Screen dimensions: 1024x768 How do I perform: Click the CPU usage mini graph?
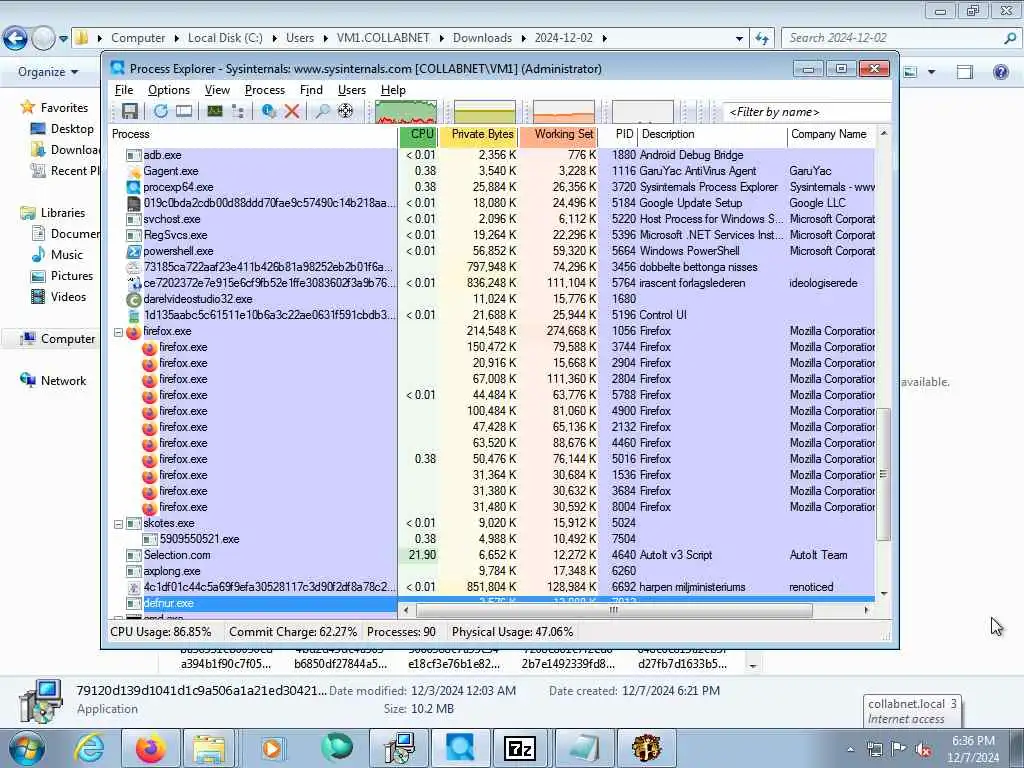(x=406, y=112)
